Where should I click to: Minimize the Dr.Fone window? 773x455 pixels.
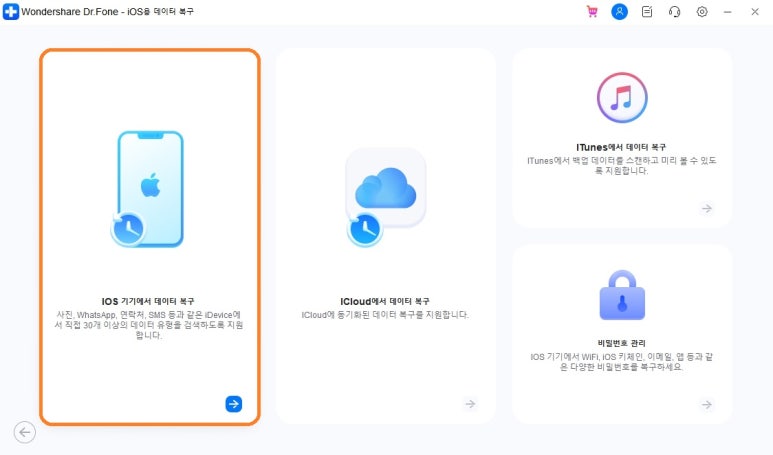tap(728, 11)
